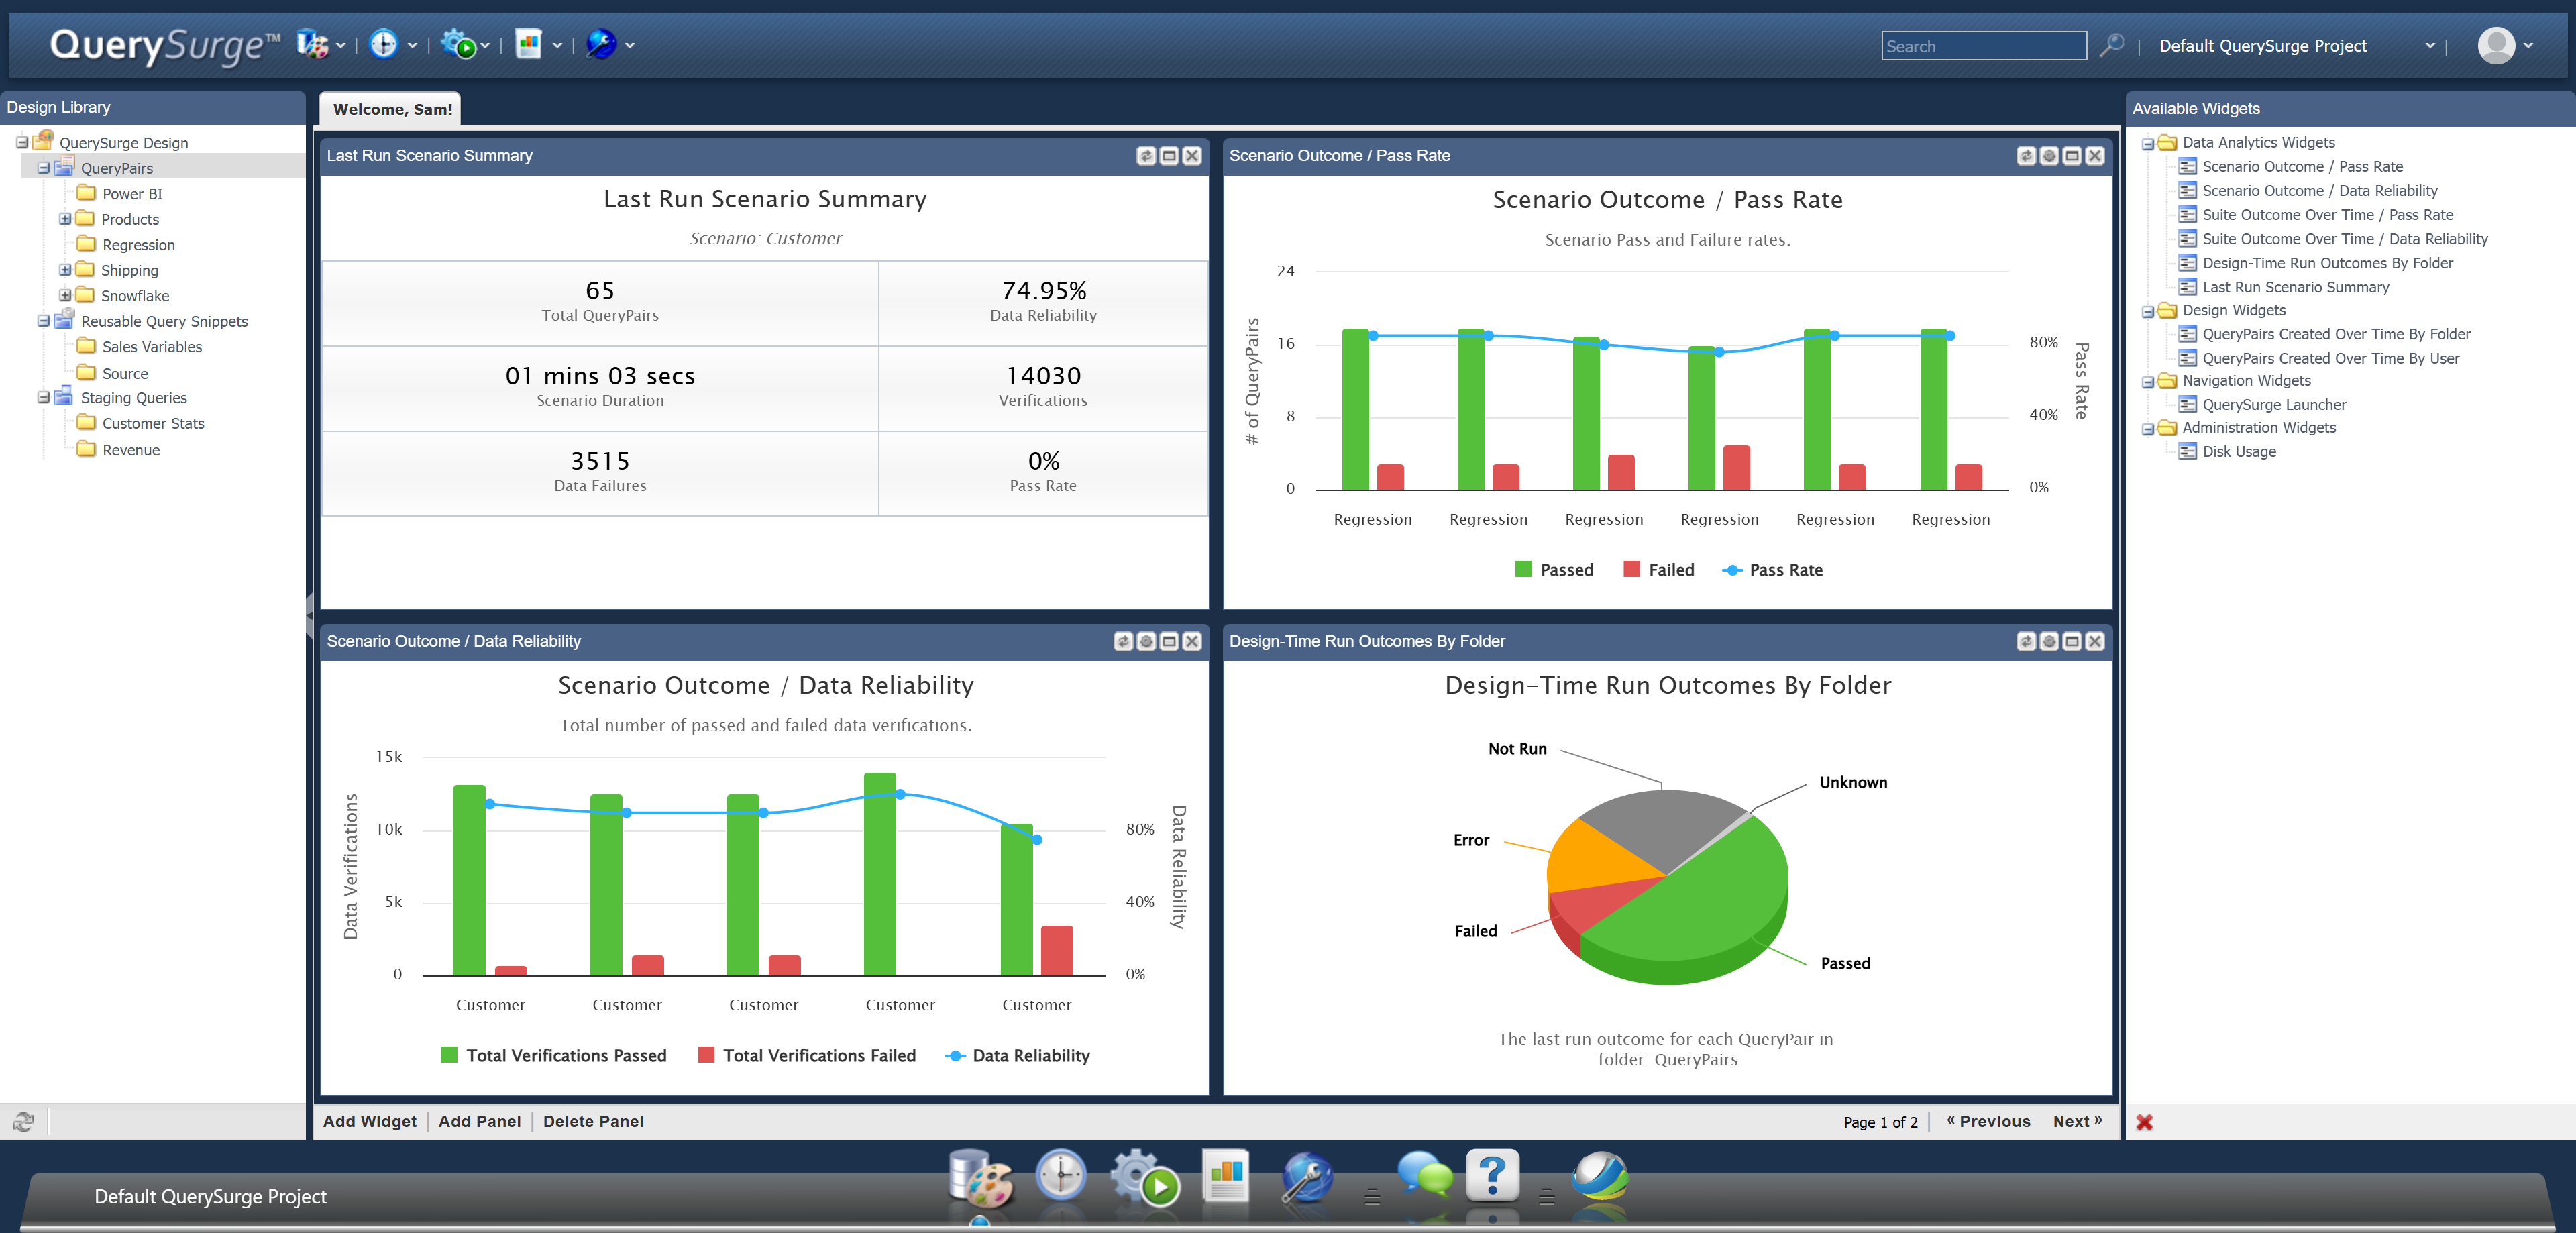Go to Next dashboard page
This screenshot has width=2576, height=1233.
pyautogui.click(x=2076, y=1122)
